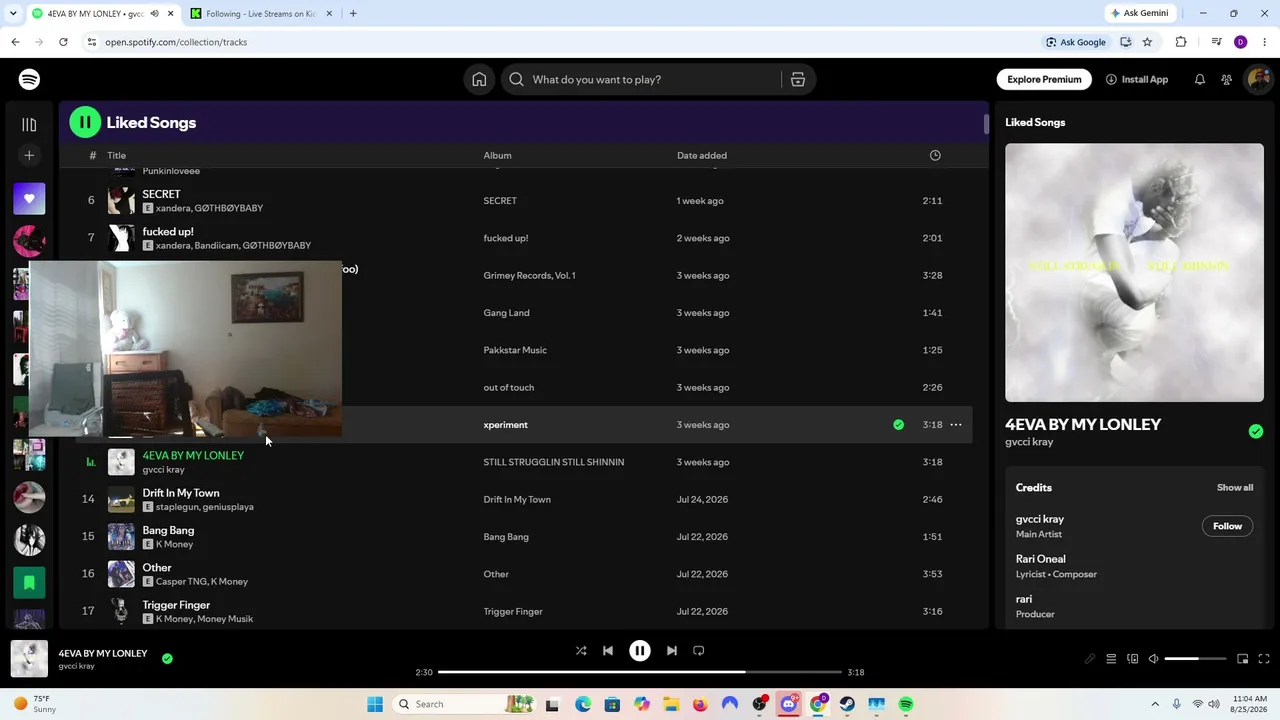
Task: Sort the list by duration clock icon
Action: [x=935, y=155]
